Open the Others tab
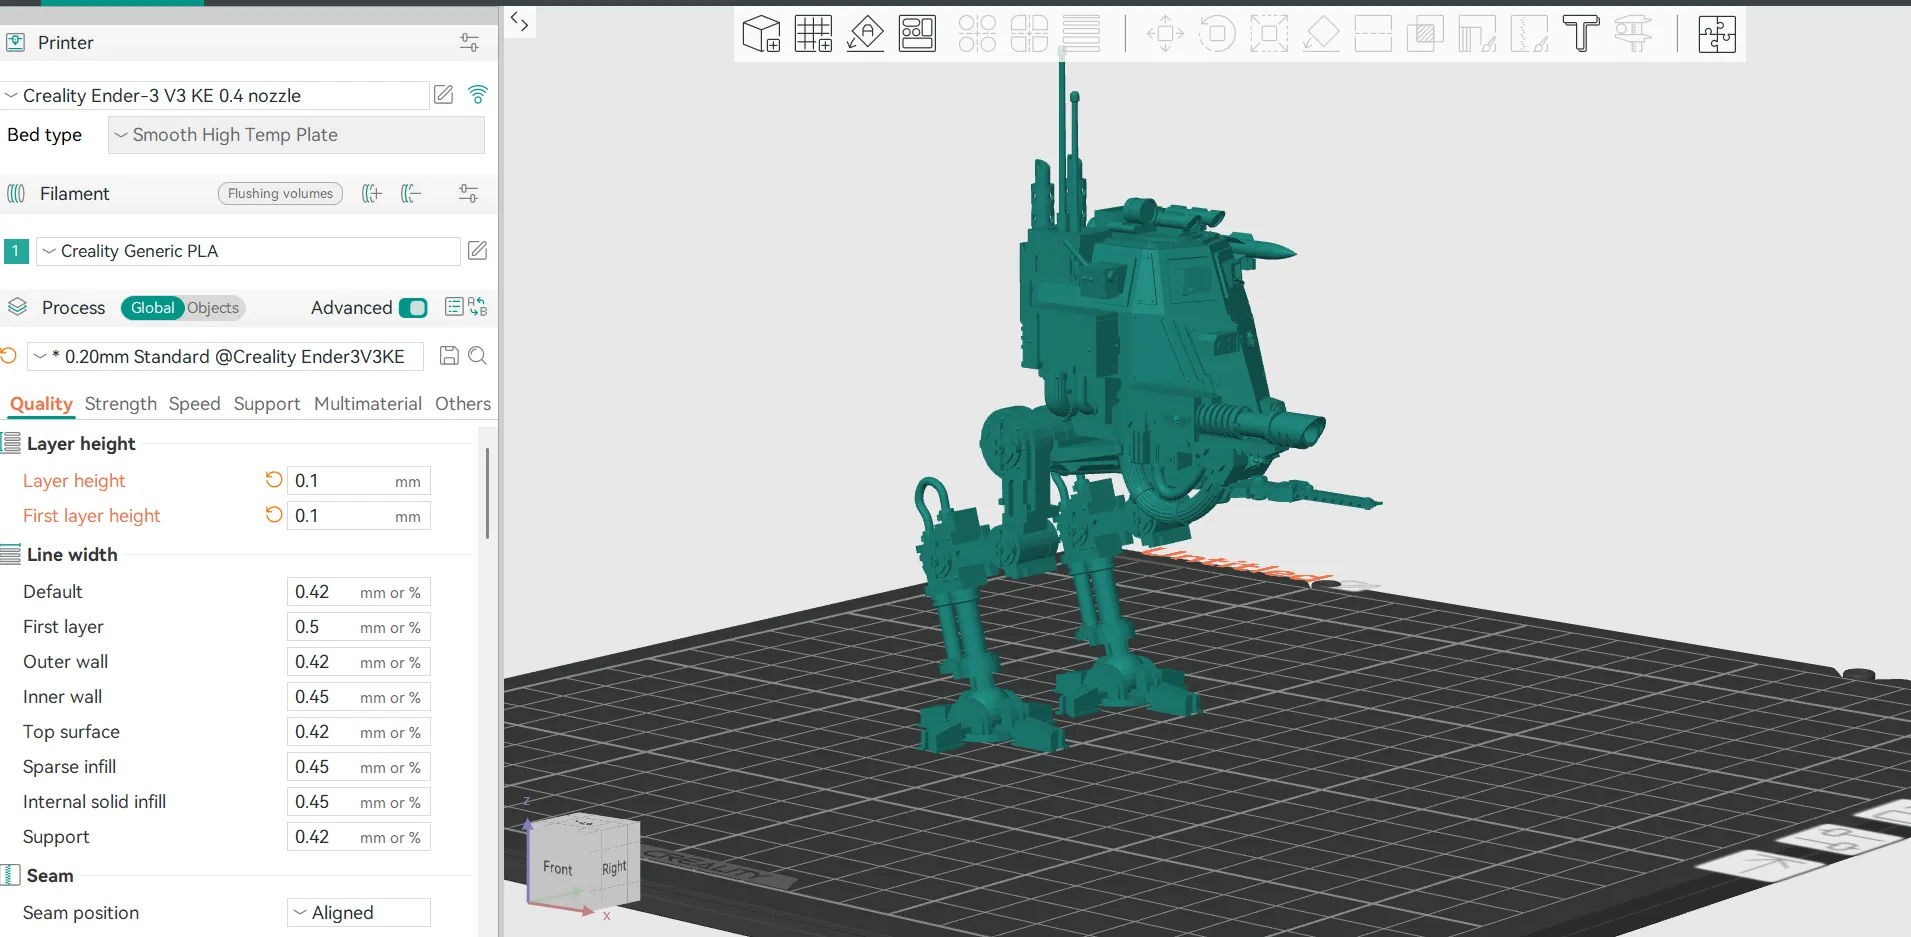The height and width of the screenshot is (937, 1911). [463, 404]
